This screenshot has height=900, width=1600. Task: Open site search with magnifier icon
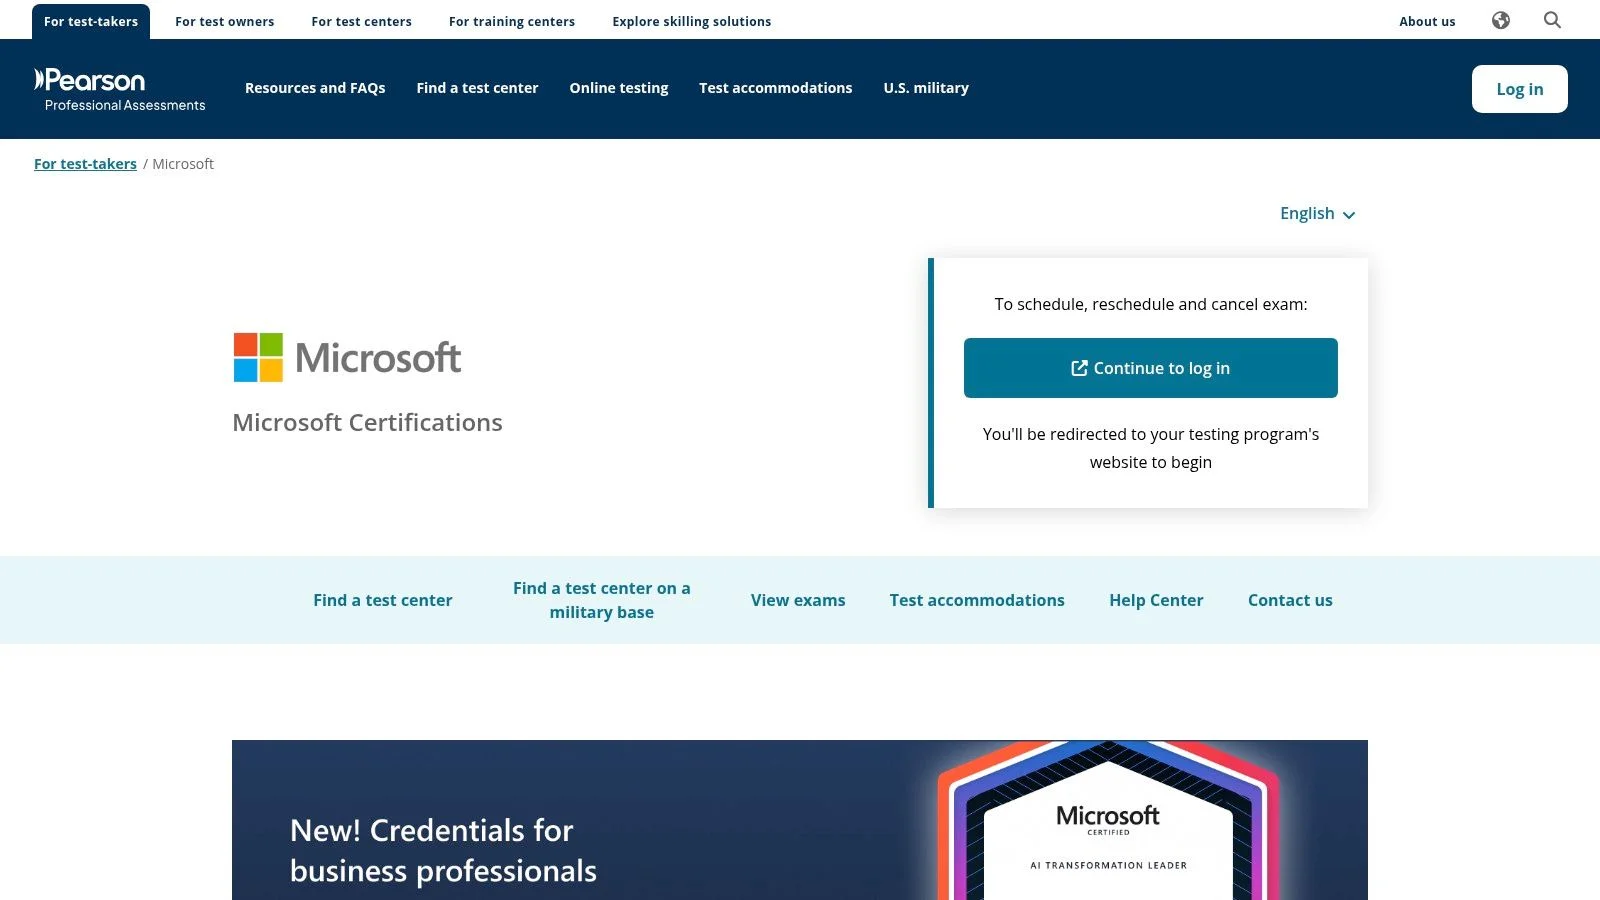(x=1552, y=20)
